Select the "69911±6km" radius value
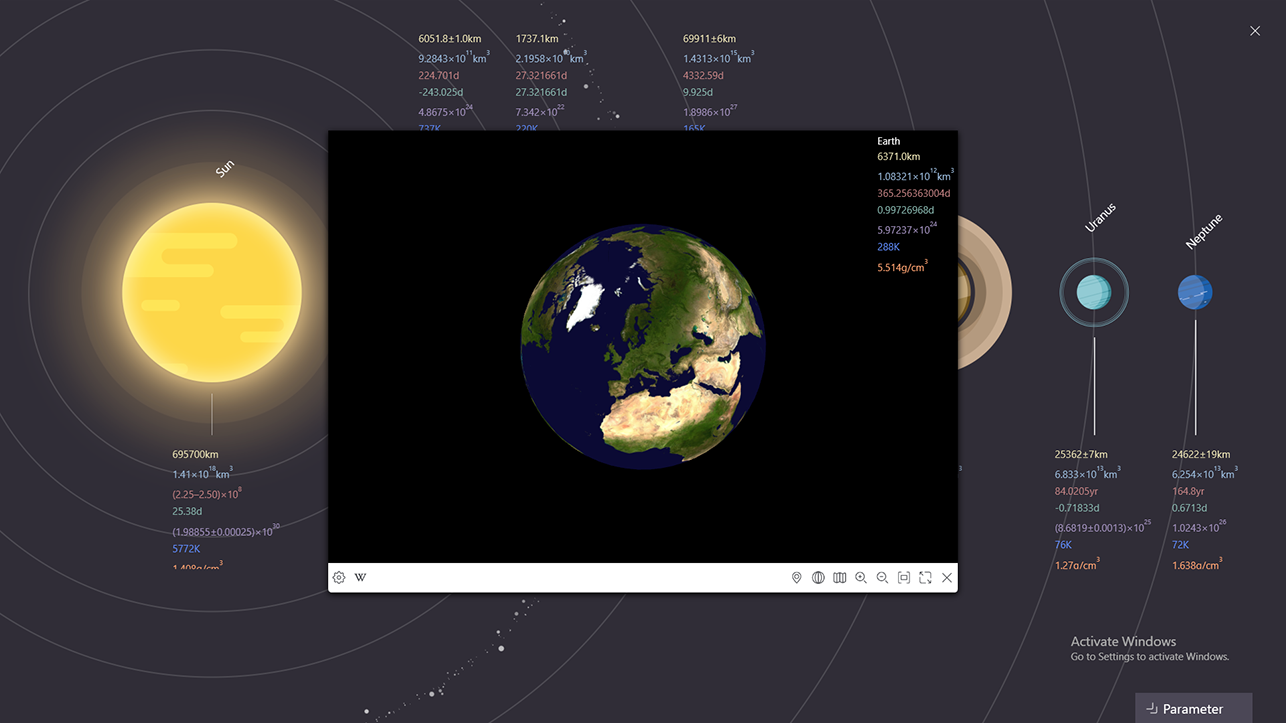 [x=710, y=39]
